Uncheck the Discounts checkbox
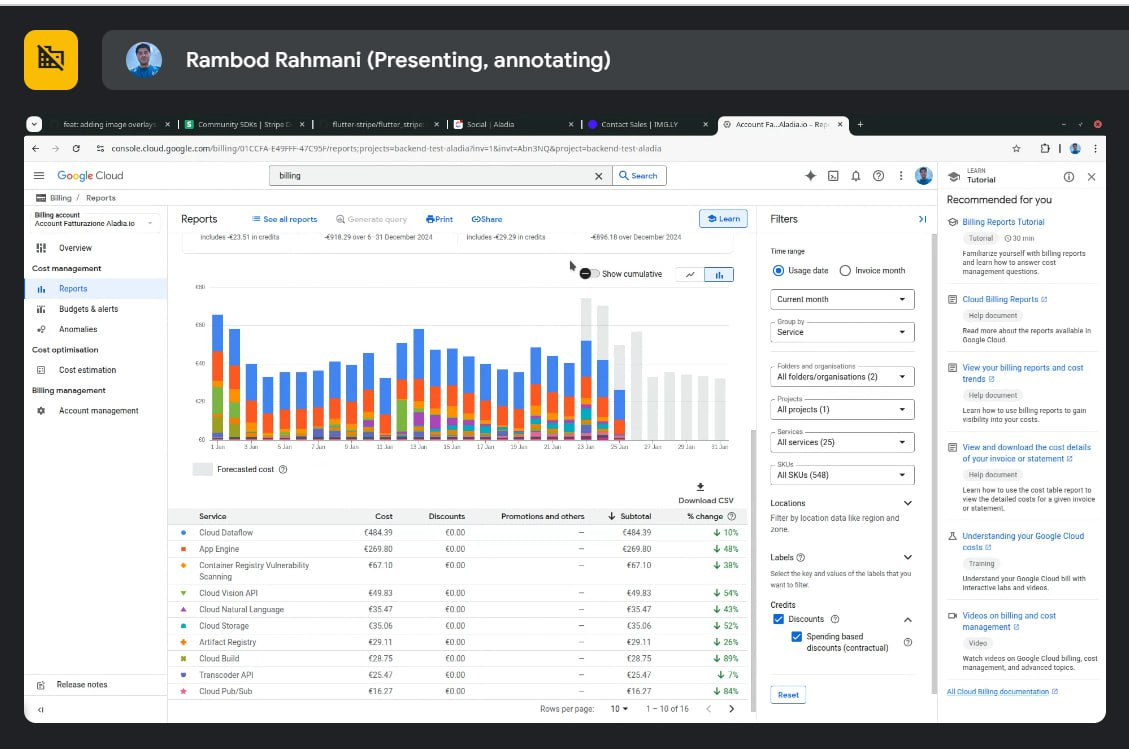The height and width of the screenshot is (749, 1129). point(778,619)
